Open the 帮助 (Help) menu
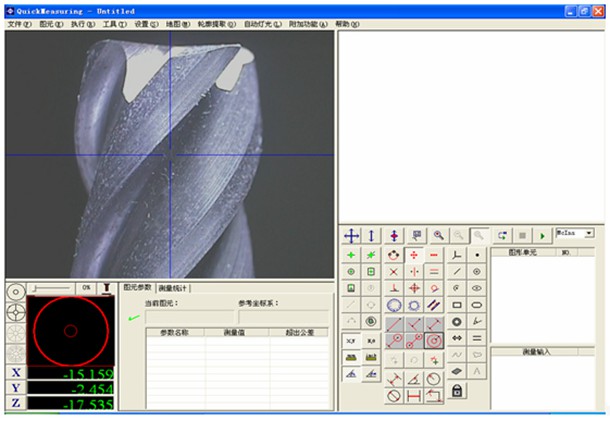Viewport: 610px width, 421px height. (x=346, y=22)
